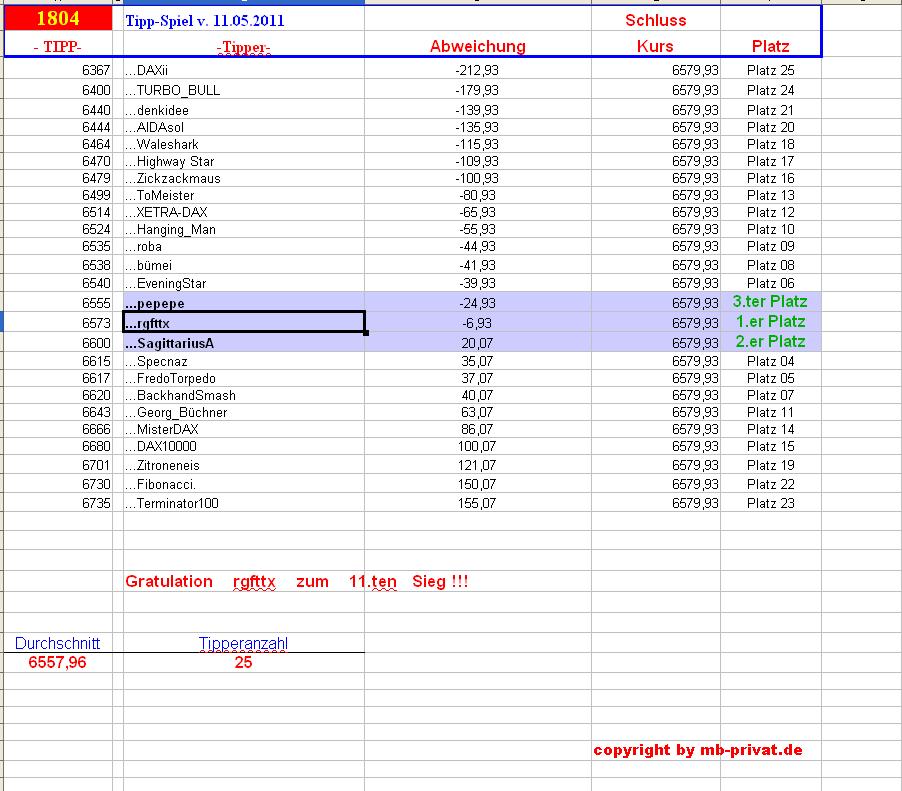This screenshot has width=902, height=791.
Task: Click the green '2.er Platz' cell
Action: click(771, 342)
